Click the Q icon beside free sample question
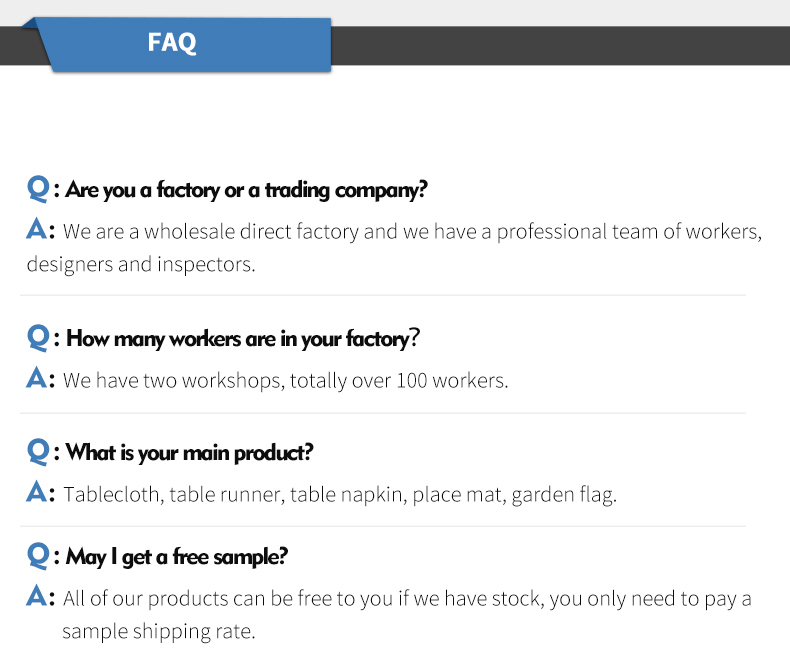The image size is (790, 656). tap(38, 556)
